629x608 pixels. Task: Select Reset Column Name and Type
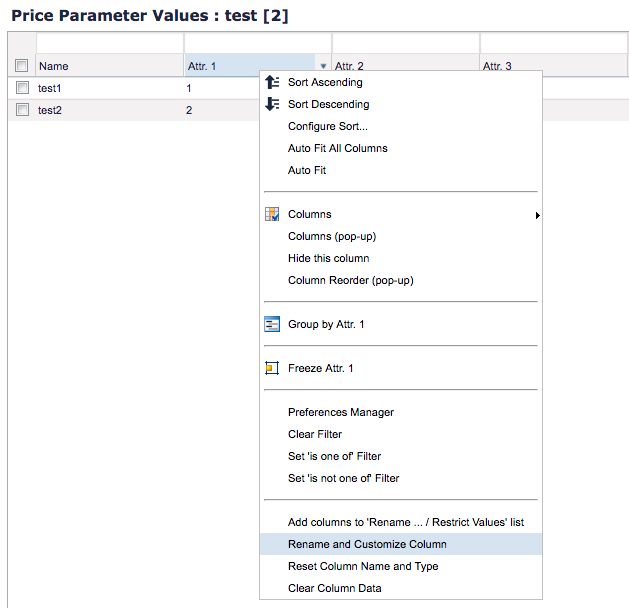coord(401,566)
